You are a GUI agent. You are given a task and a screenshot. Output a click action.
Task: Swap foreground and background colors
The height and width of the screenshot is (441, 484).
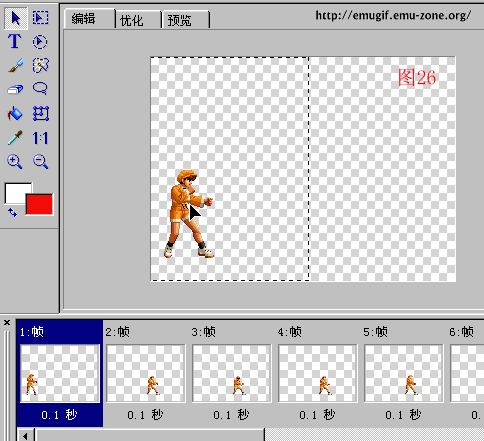12,212
